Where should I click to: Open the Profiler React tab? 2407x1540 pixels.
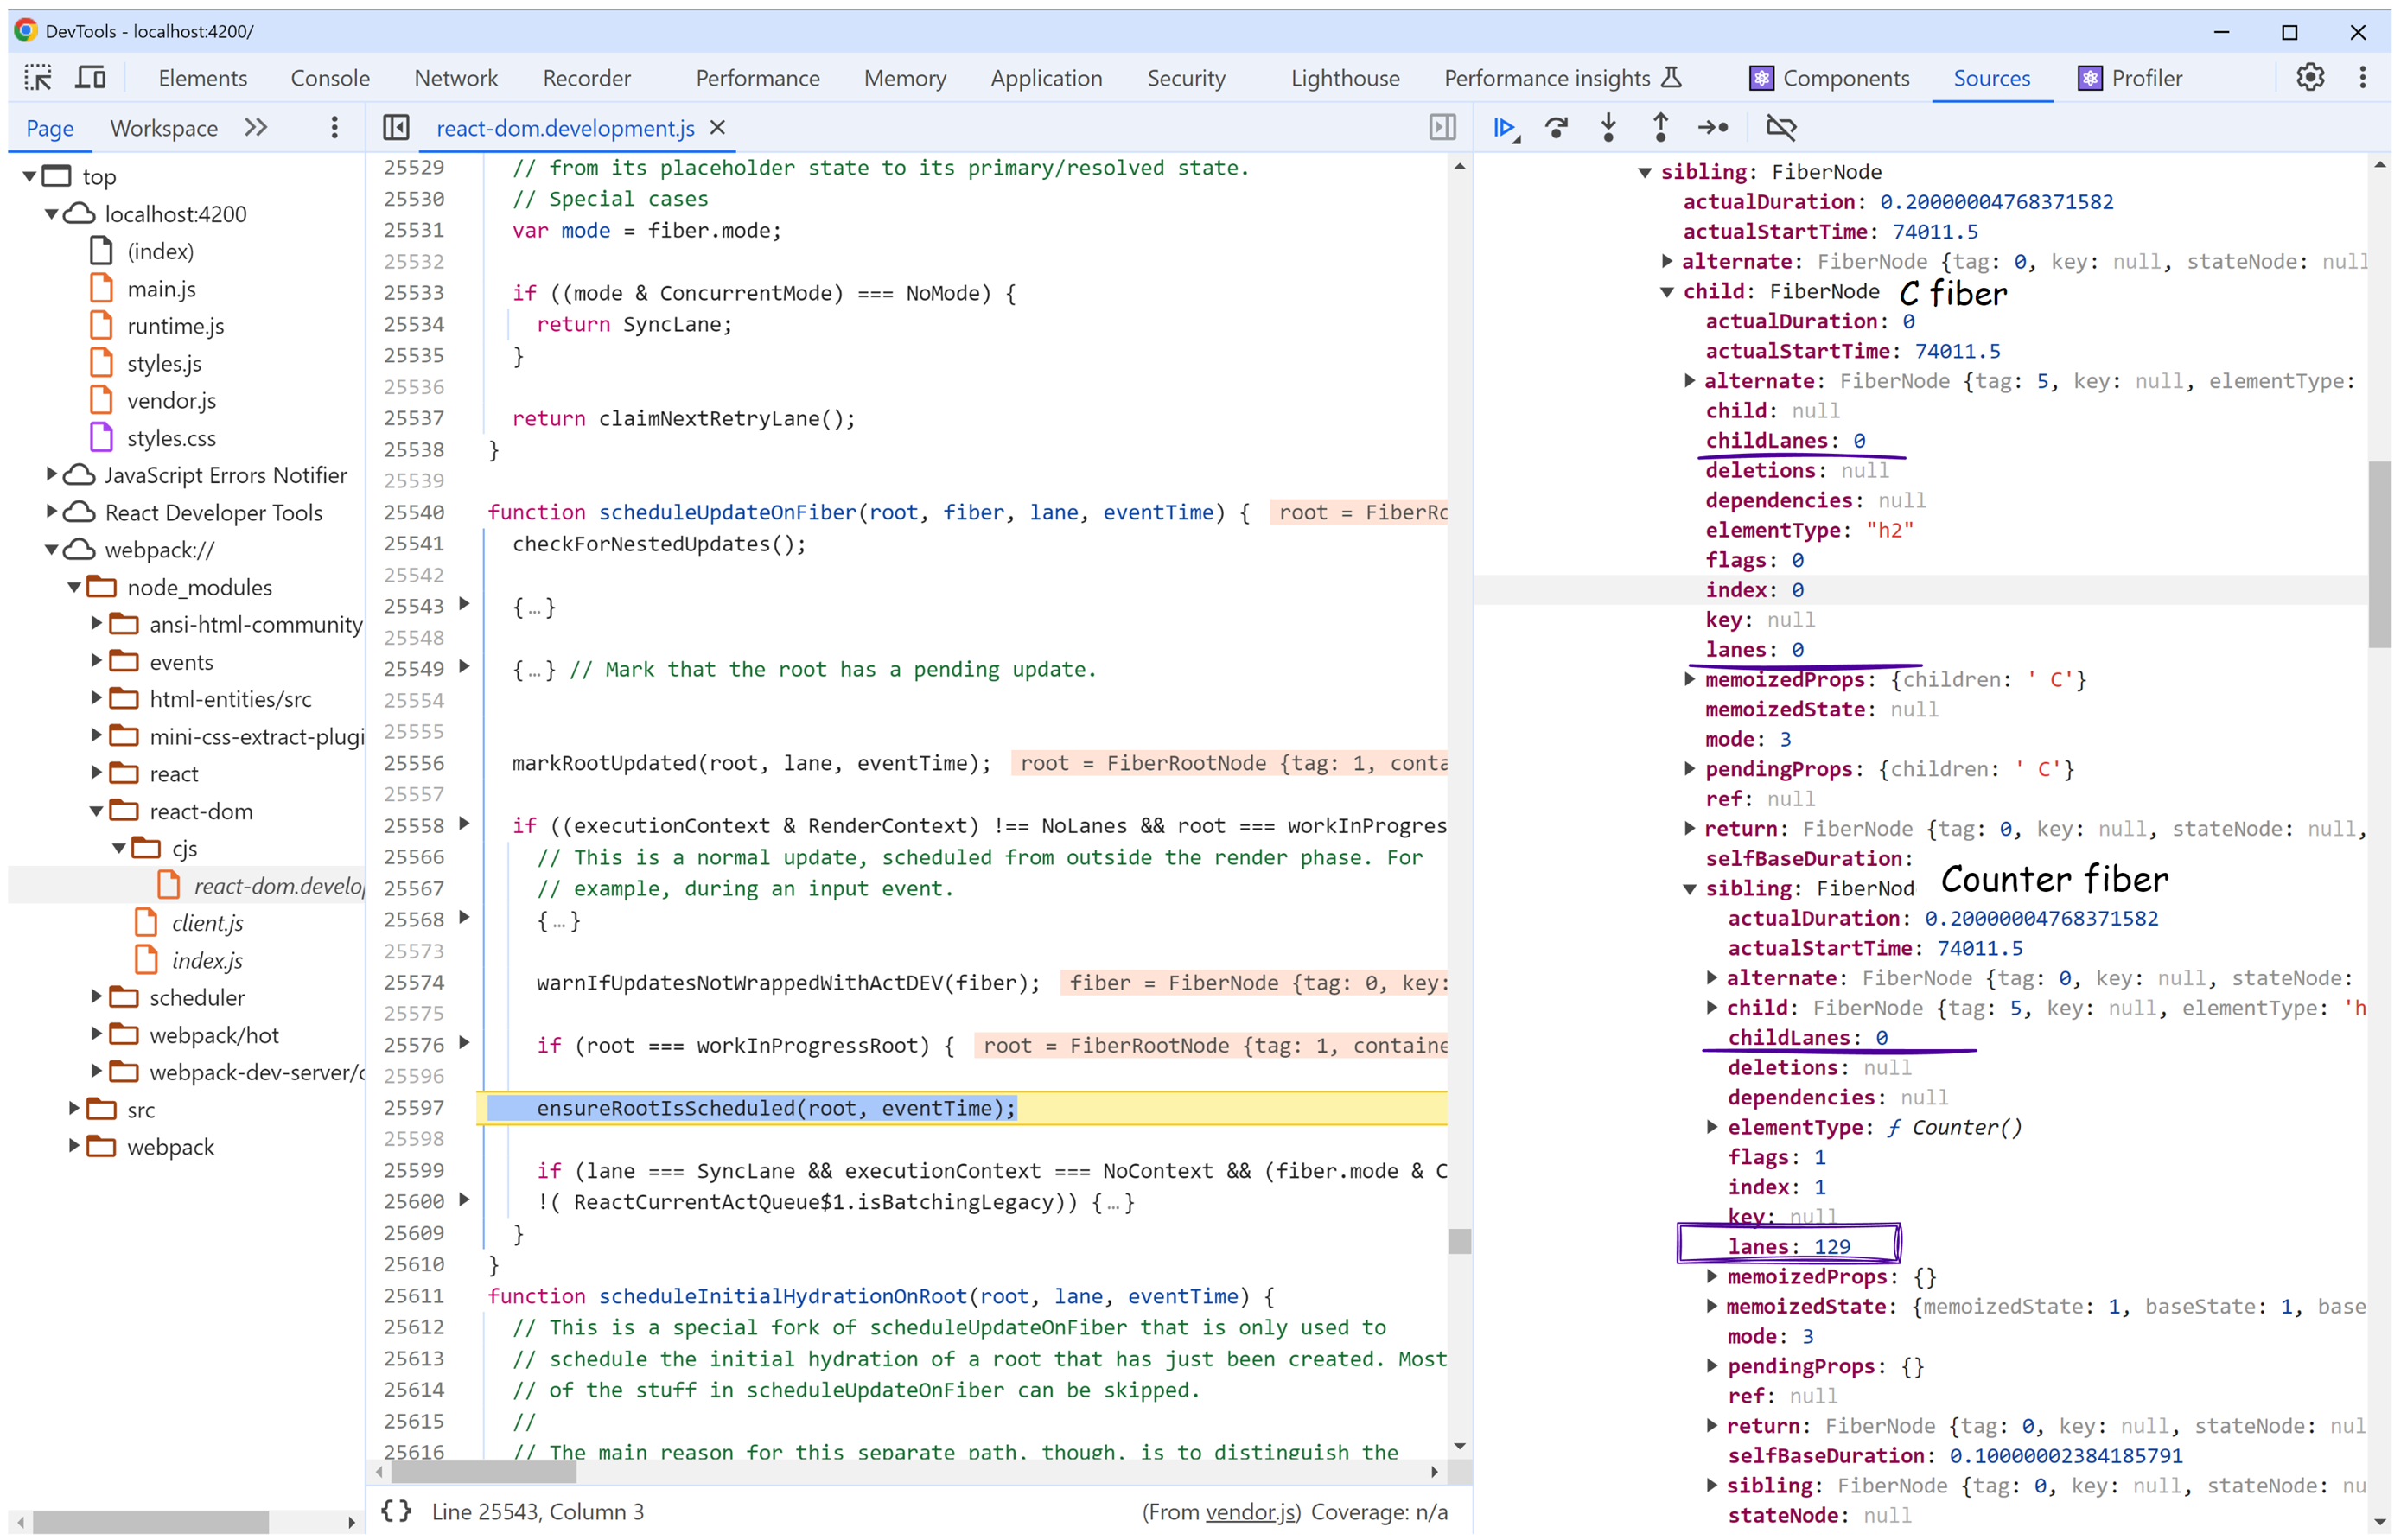point(2130,78)
